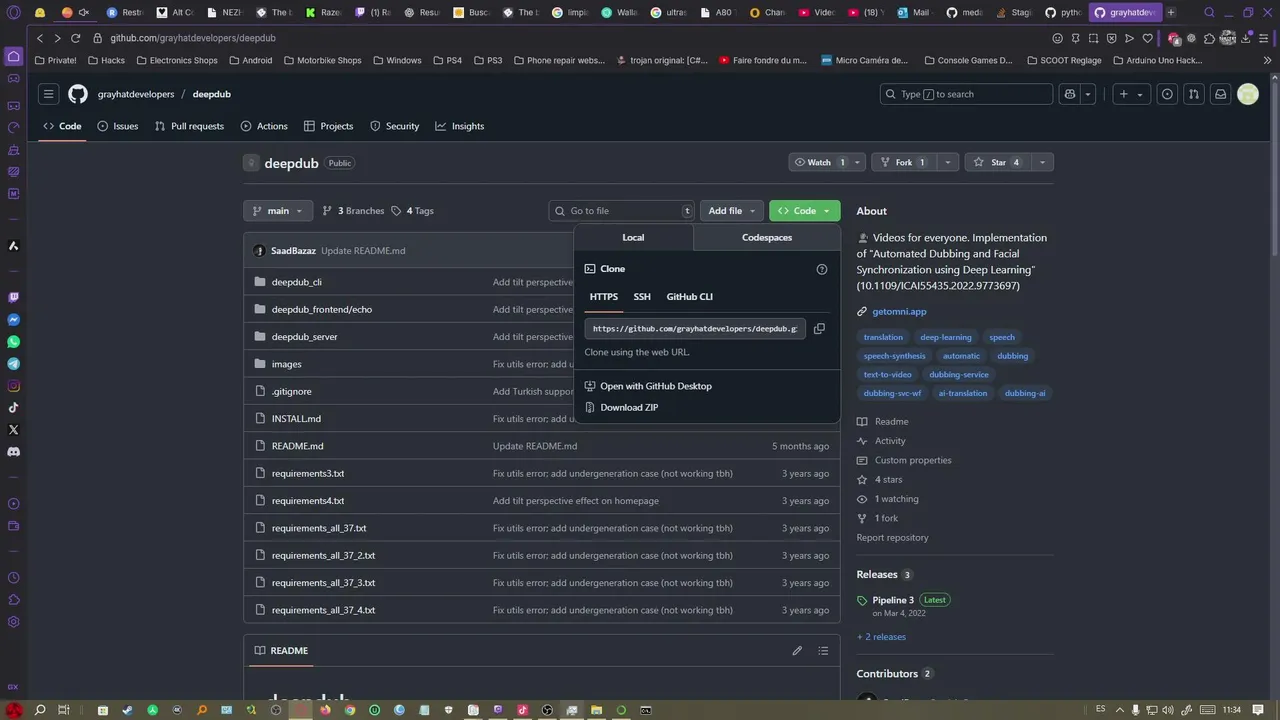The height and width of the screenshot is (720, 1280).
Task: Switch to Pull requests tab
Action: (x=189, y=126)
